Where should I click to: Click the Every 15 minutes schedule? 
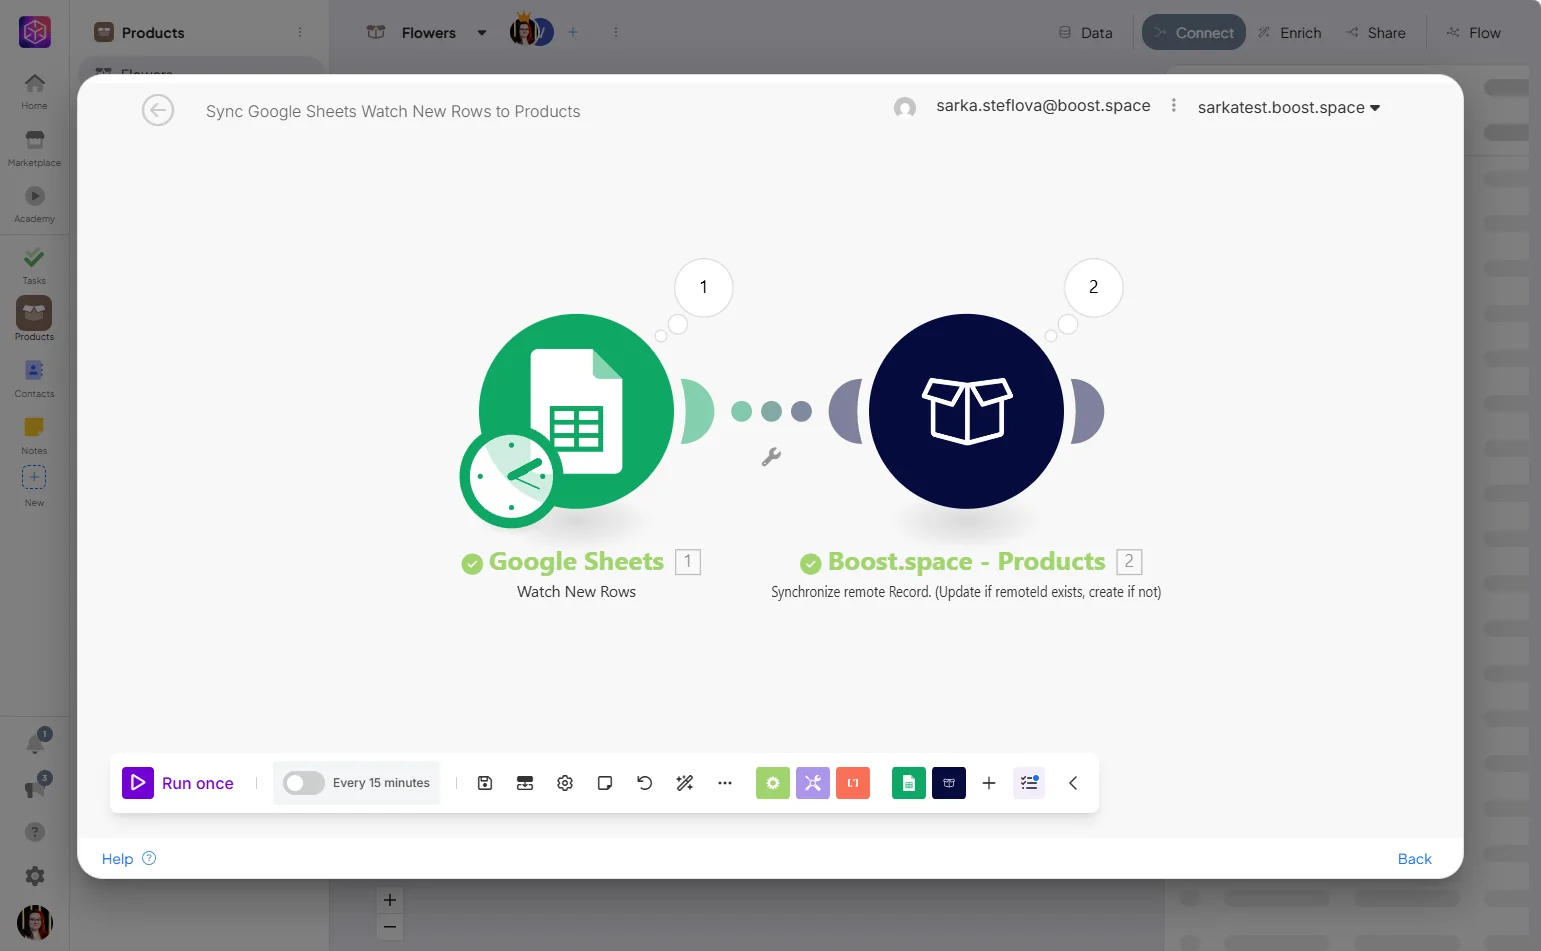tap(381, 783)
